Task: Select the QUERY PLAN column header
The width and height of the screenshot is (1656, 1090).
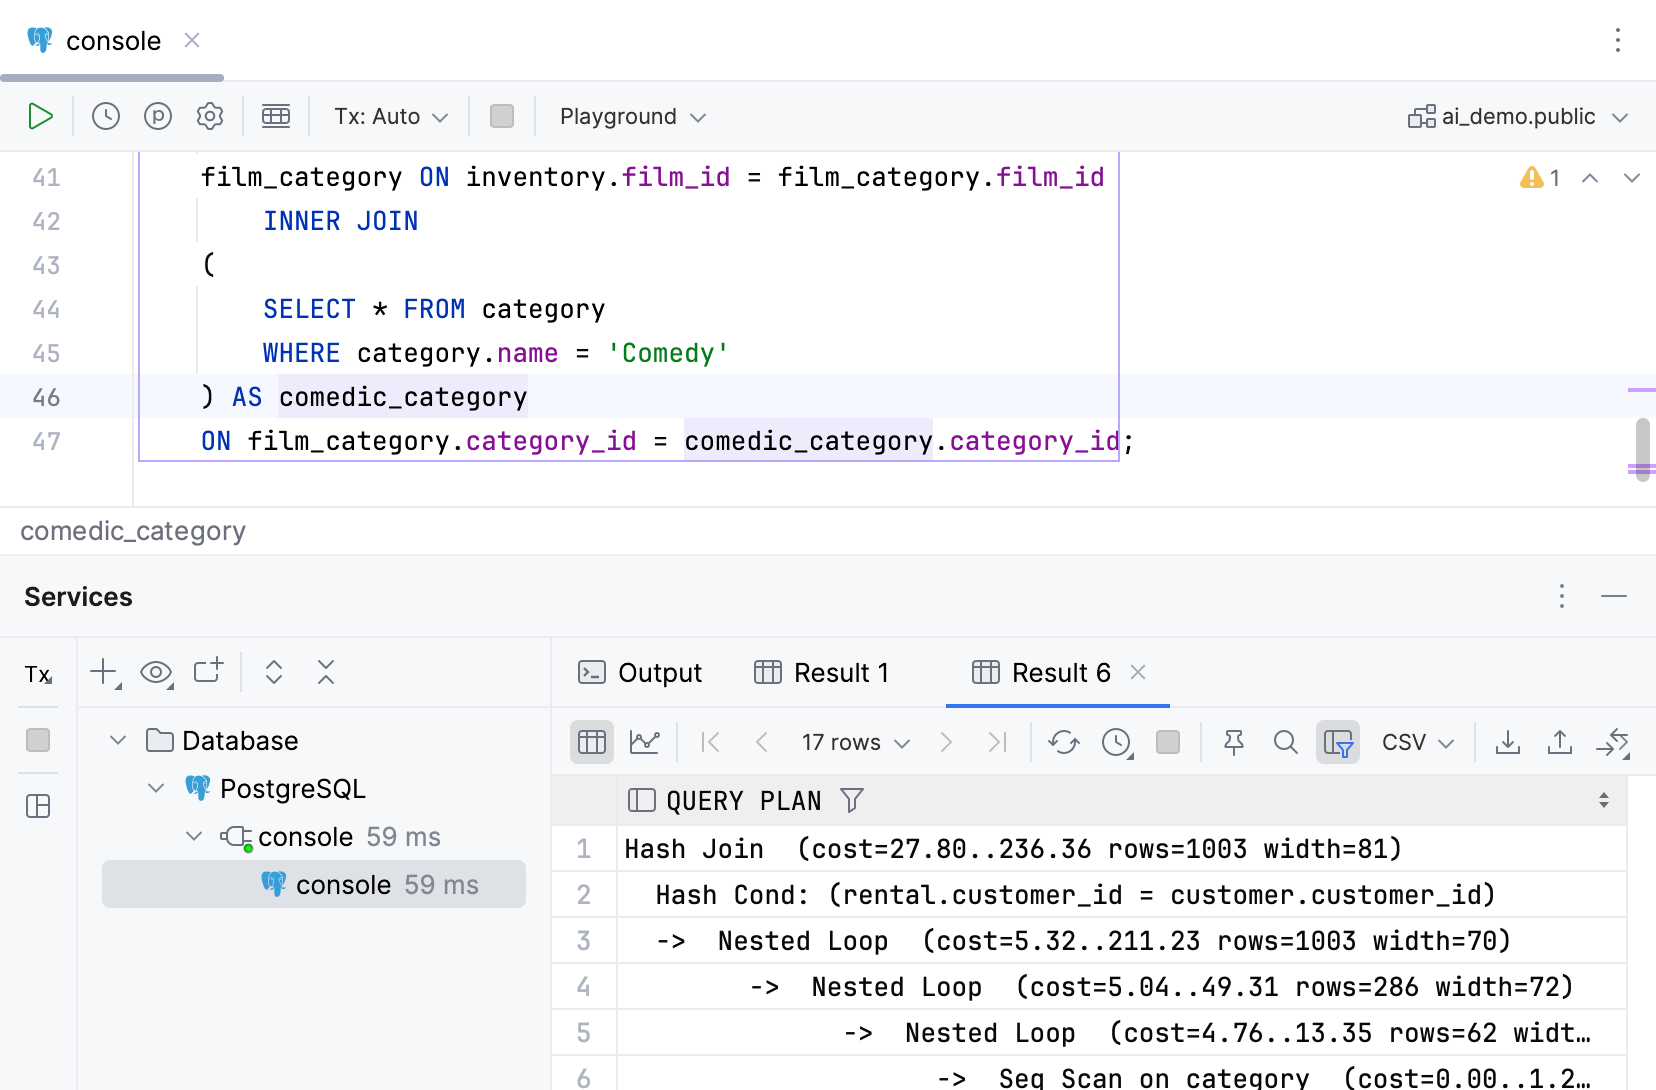Action: click(743, 801)
